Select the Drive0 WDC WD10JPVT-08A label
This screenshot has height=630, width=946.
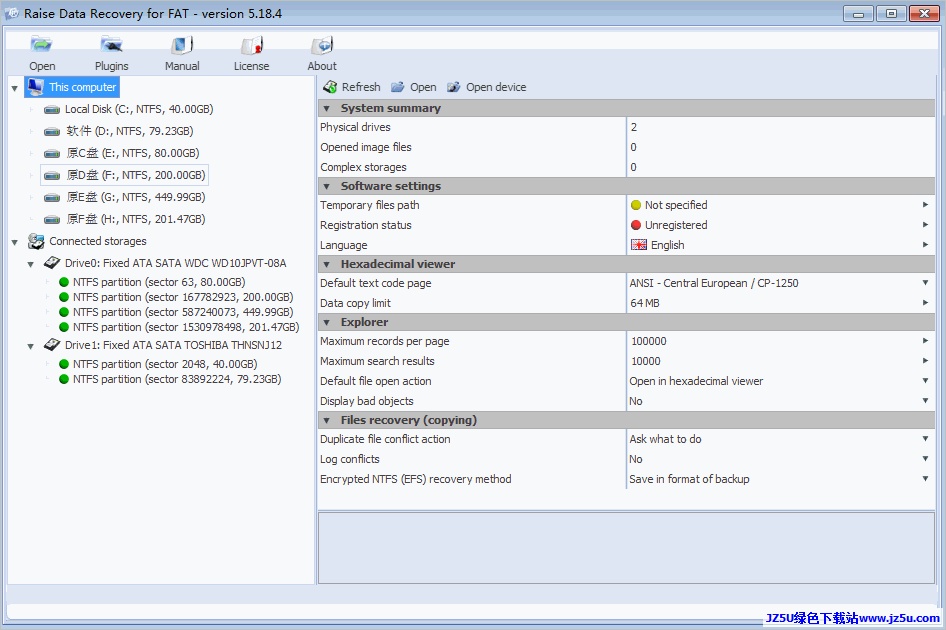(x=176, y=263)
